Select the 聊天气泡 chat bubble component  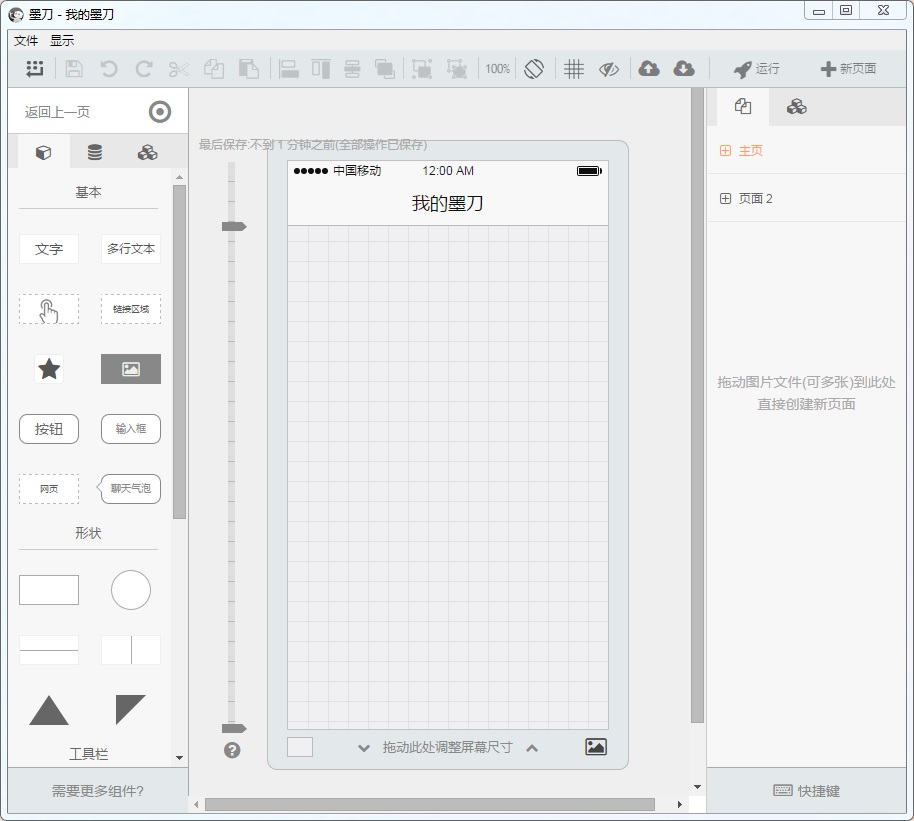[129, 489]
